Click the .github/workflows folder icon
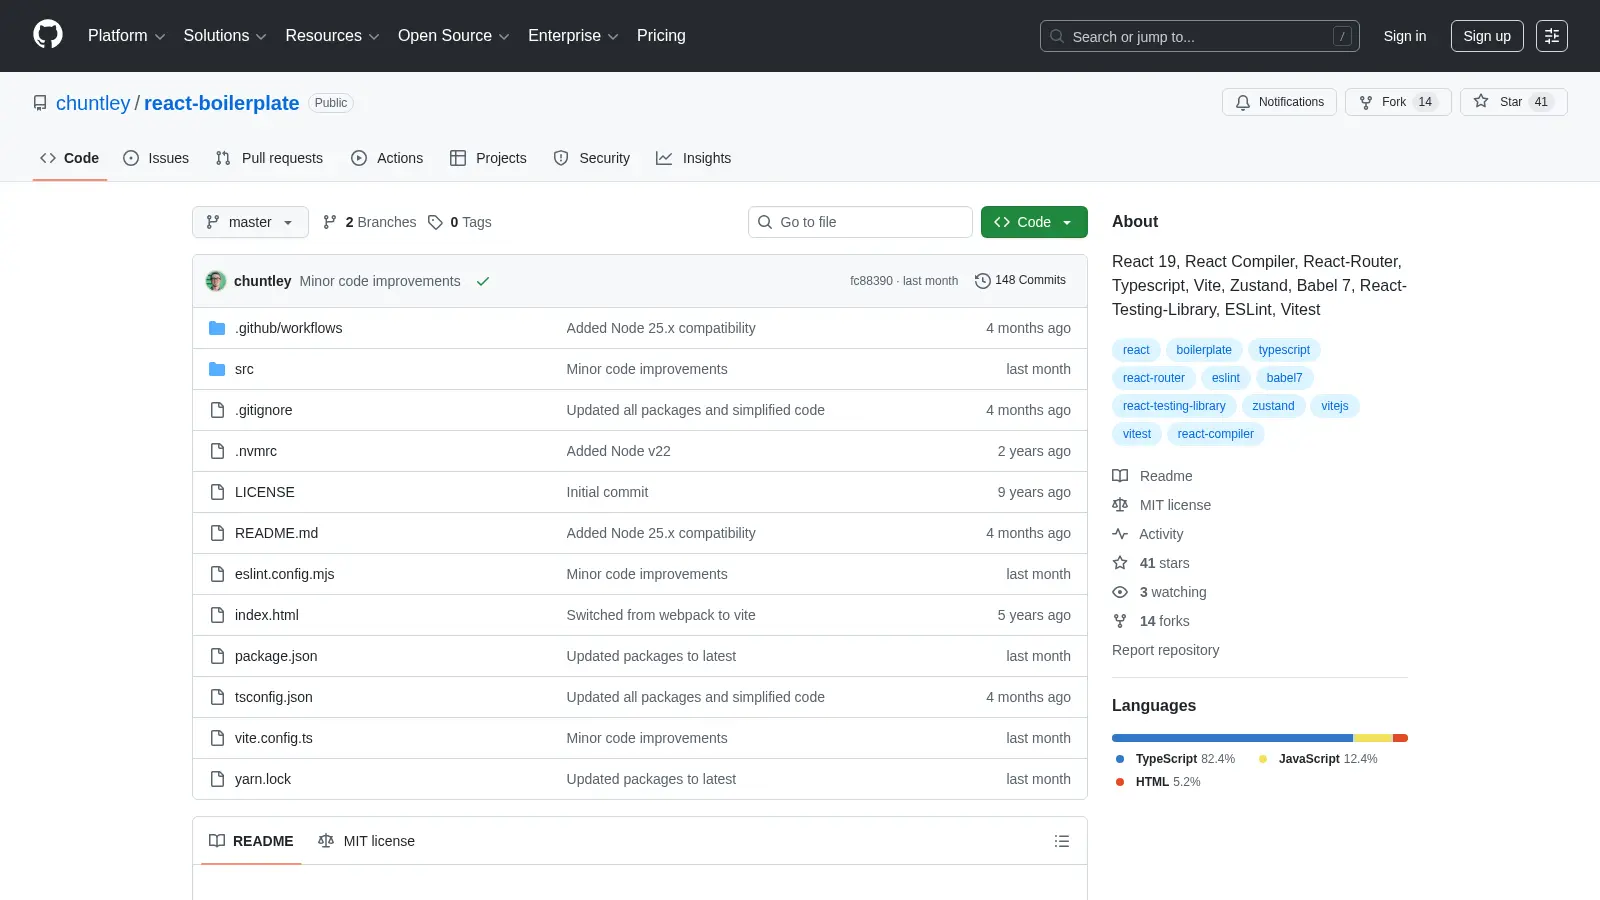The width and height of the screenshot is (1600, 900). [217, 328]
